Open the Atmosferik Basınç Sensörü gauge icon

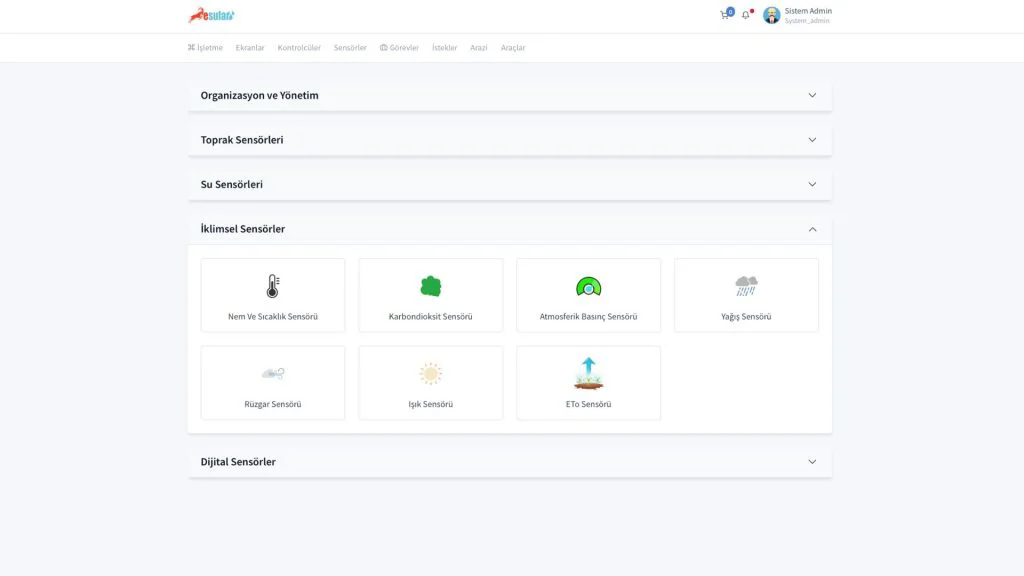coord(588,288)
